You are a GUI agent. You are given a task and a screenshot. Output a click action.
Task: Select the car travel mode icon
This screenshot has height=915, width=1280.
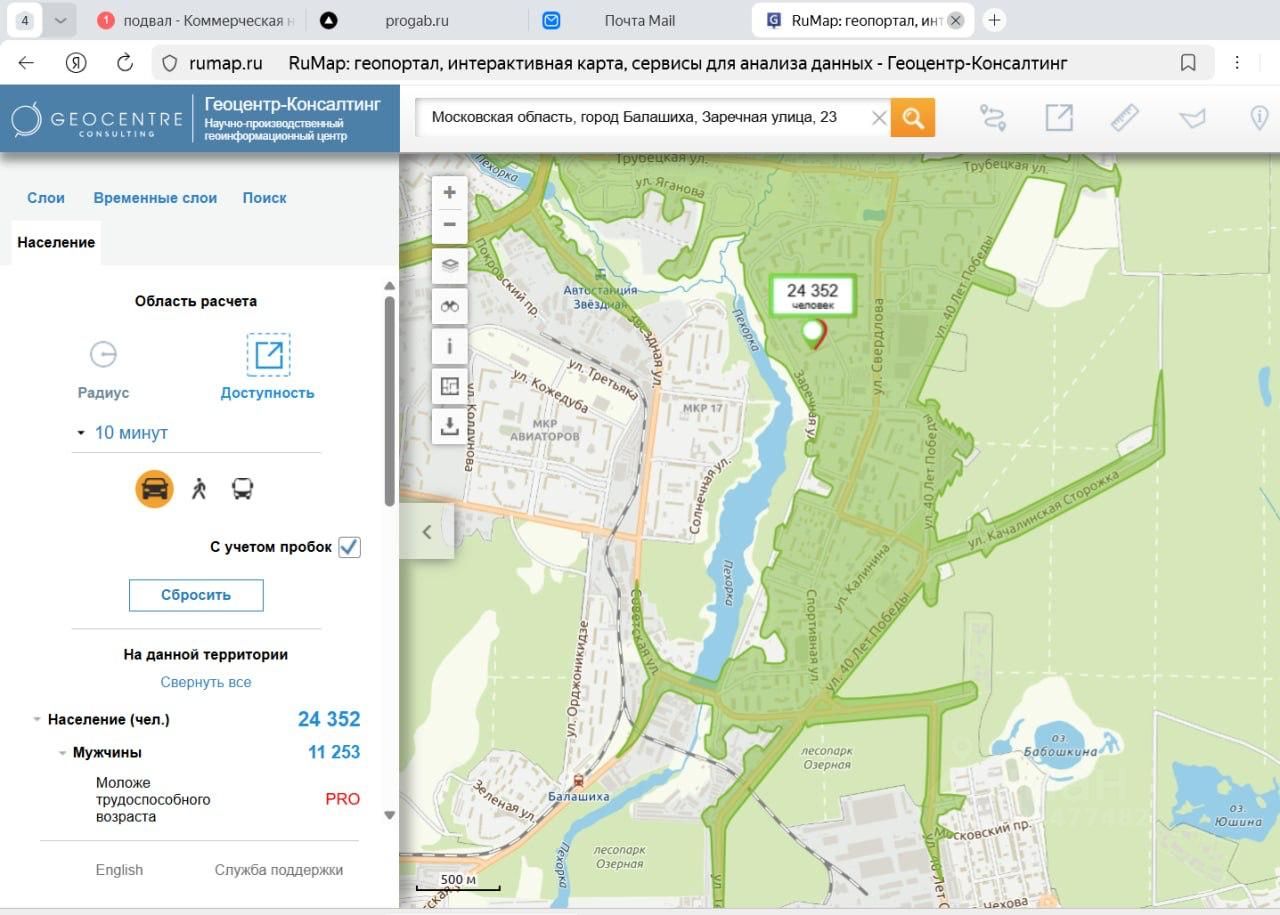pos(155,489)
